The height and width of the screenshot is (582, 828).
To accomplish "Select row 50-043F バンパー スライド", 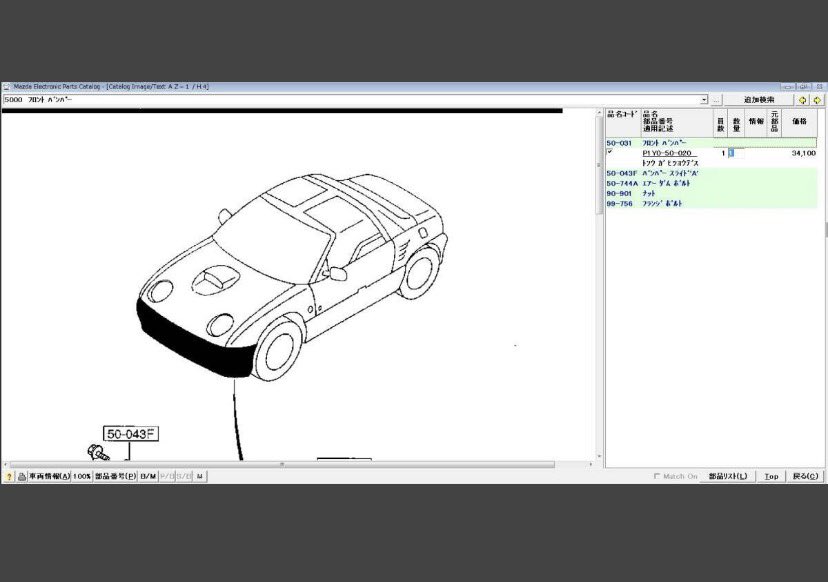I will tap(711, 173).
